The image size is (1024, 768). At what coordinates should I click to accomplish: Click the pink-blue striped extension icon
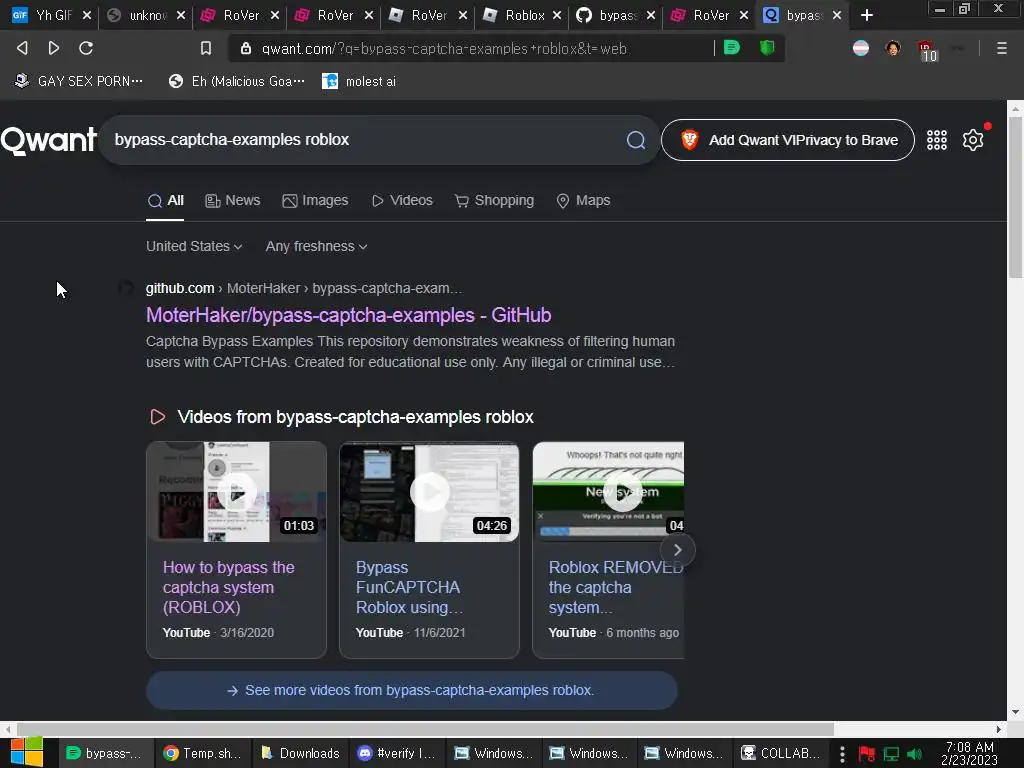point(861,48)
